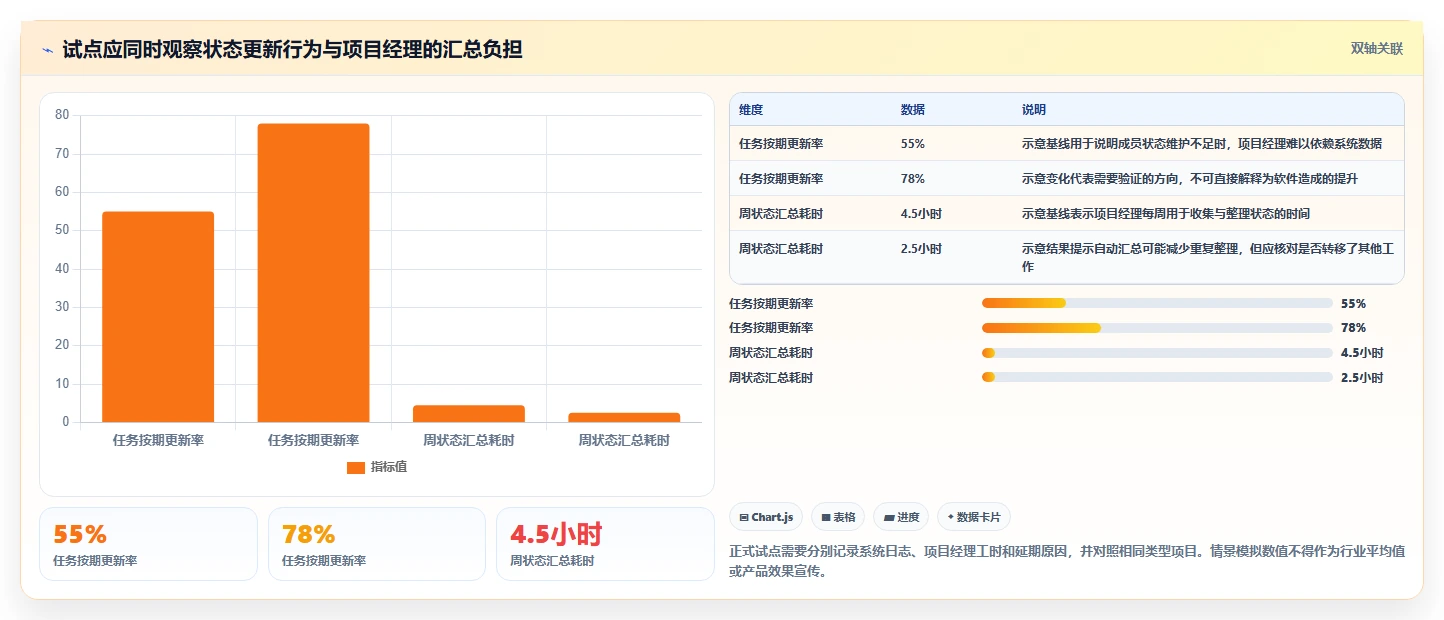Screen dimensions: 1444x620
Task: Click y-axis label 80
Action: tap(62, 115)
